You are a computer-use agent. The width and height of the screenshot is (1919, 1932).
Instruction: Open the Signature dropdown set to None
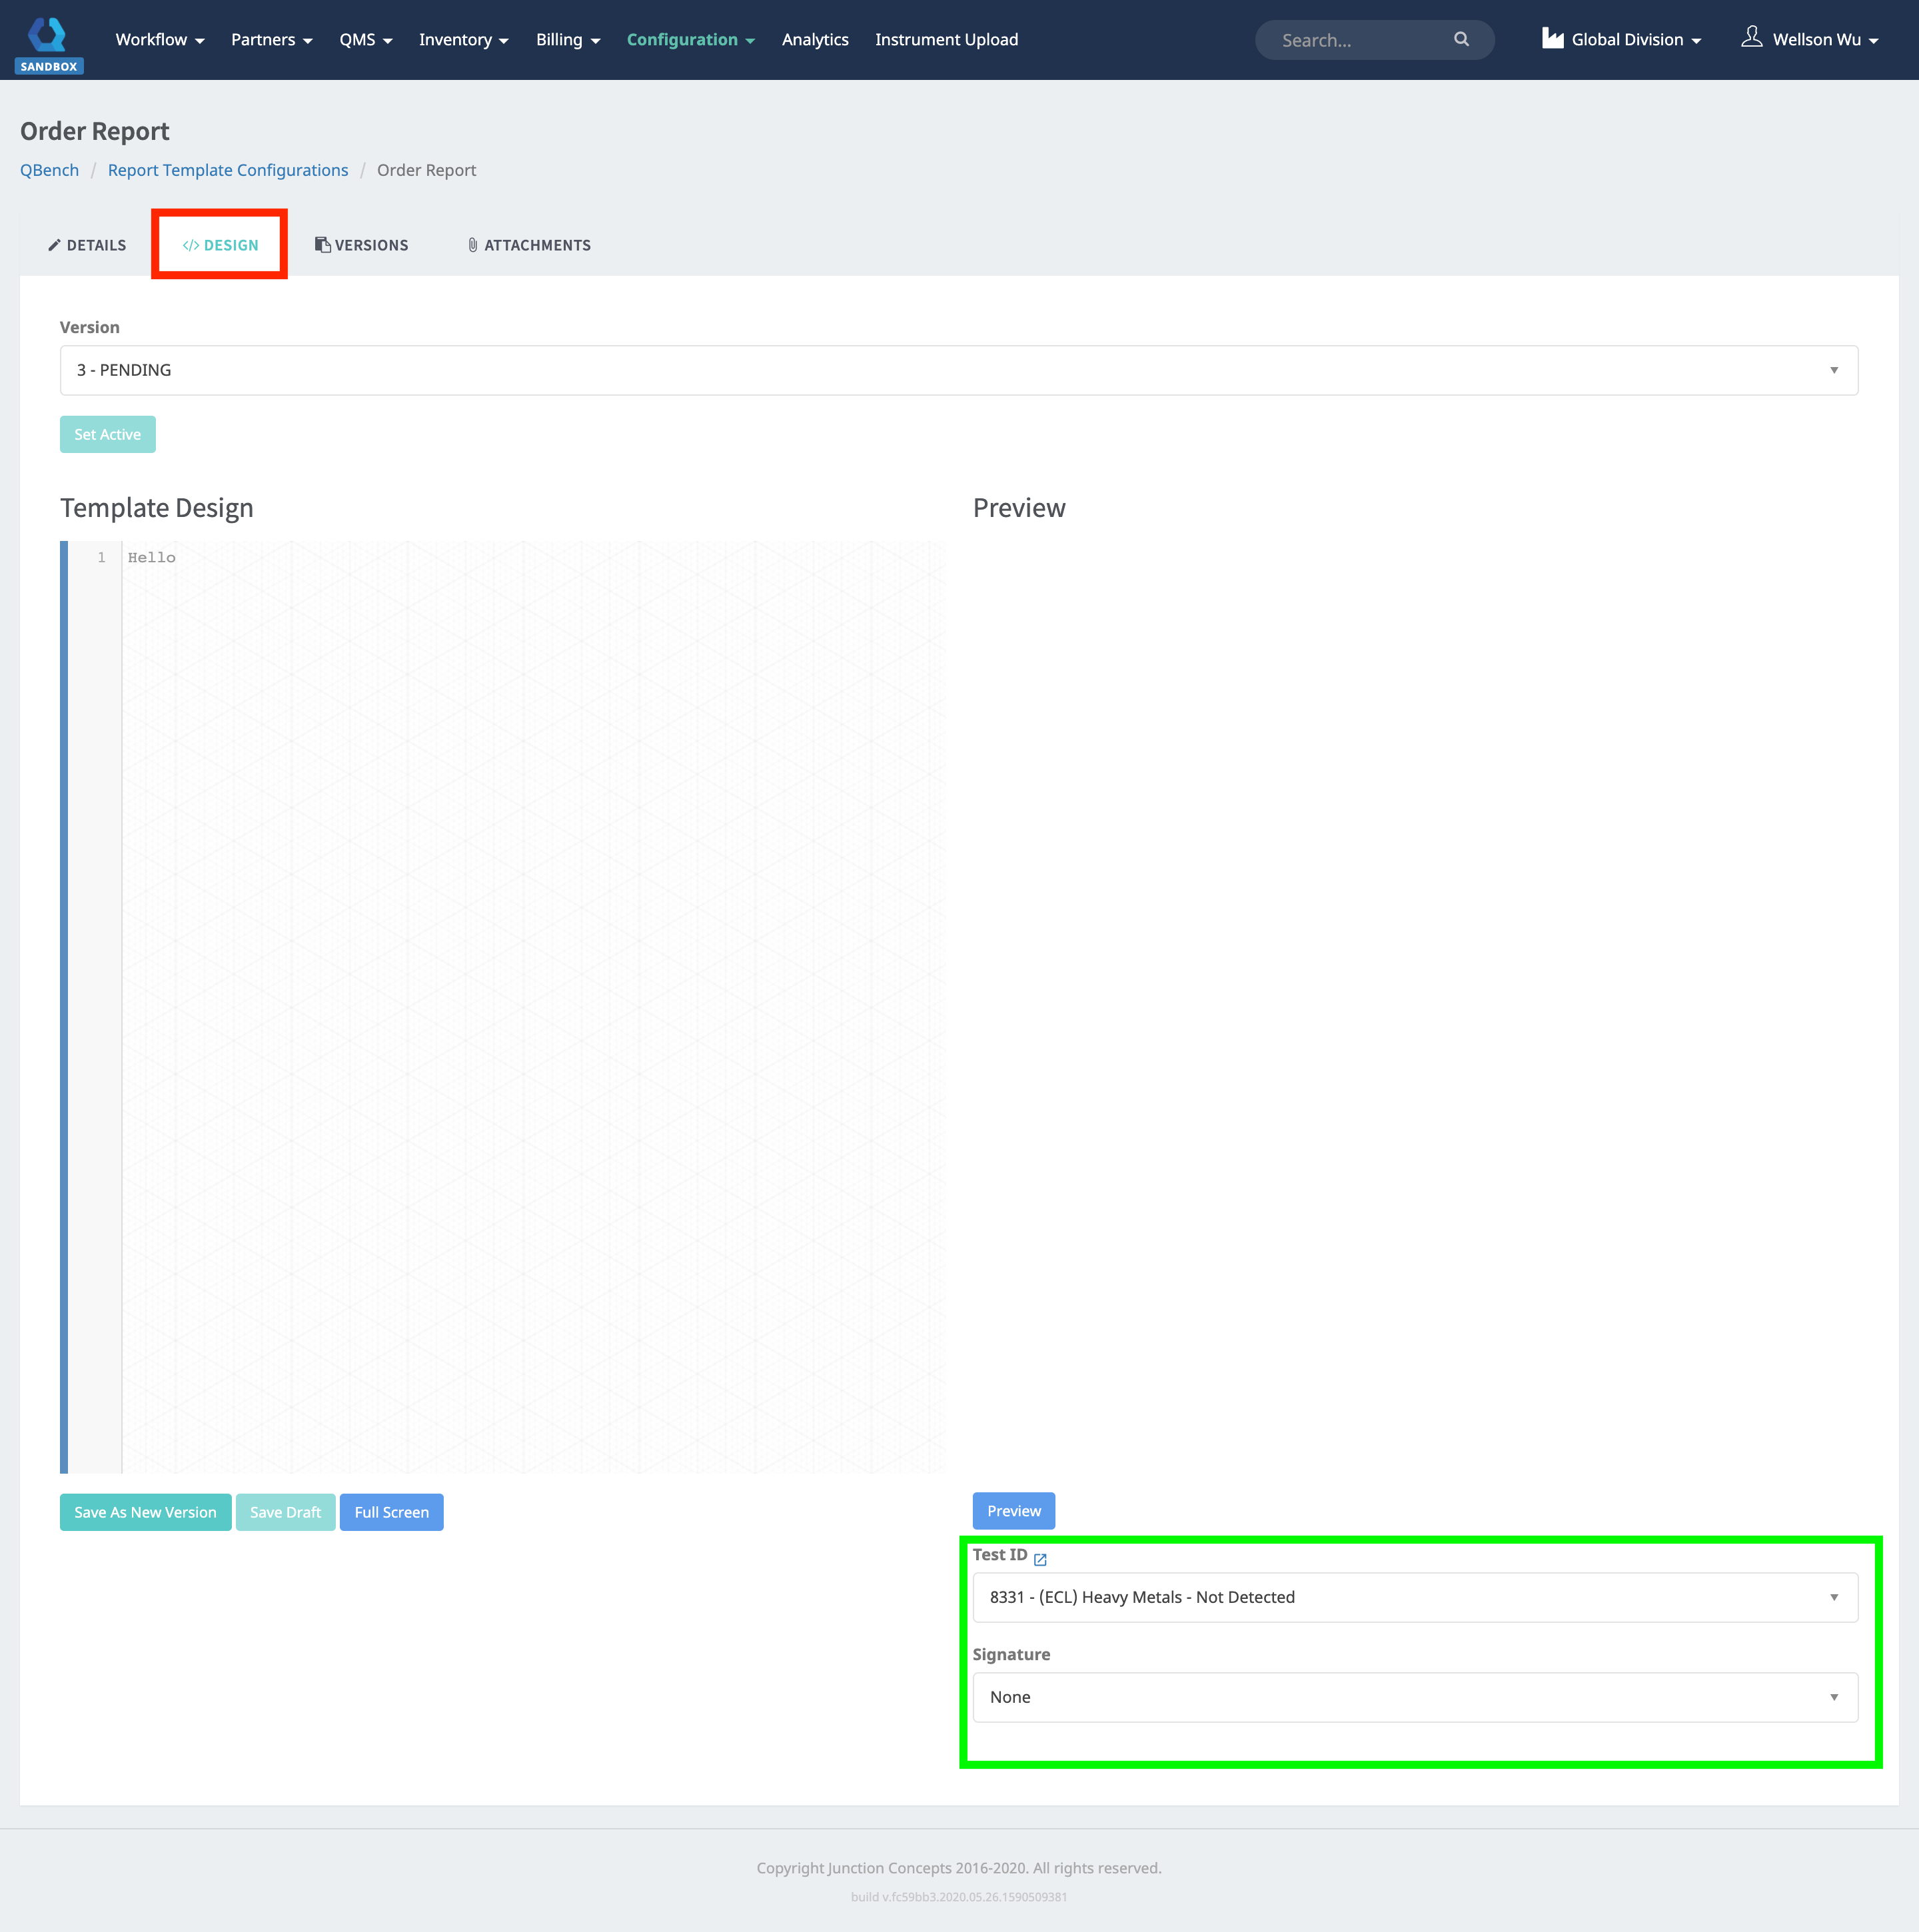(x=1414, y=1697)
